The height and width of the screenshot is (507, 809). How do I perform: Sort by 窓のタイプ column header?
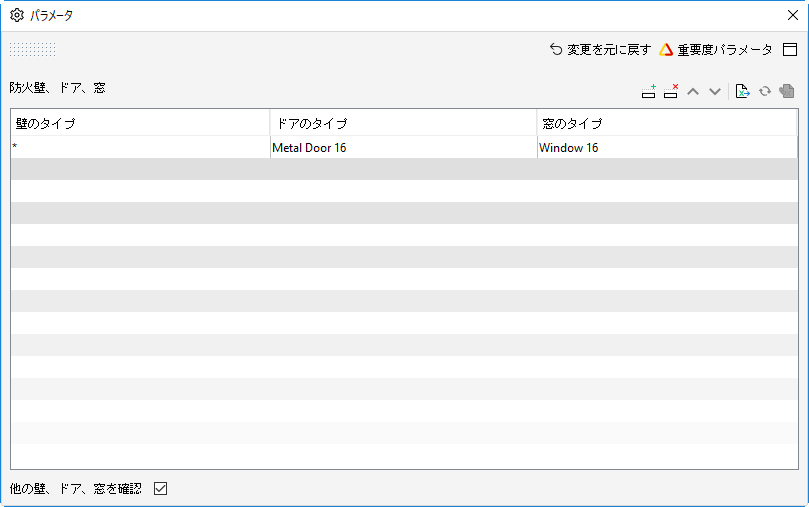pos(667,123)
